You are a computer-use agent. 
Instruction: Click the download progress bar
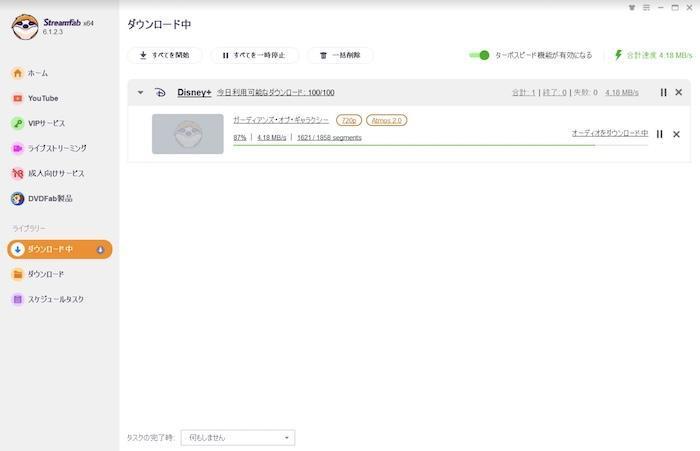[x=440, y=145]
